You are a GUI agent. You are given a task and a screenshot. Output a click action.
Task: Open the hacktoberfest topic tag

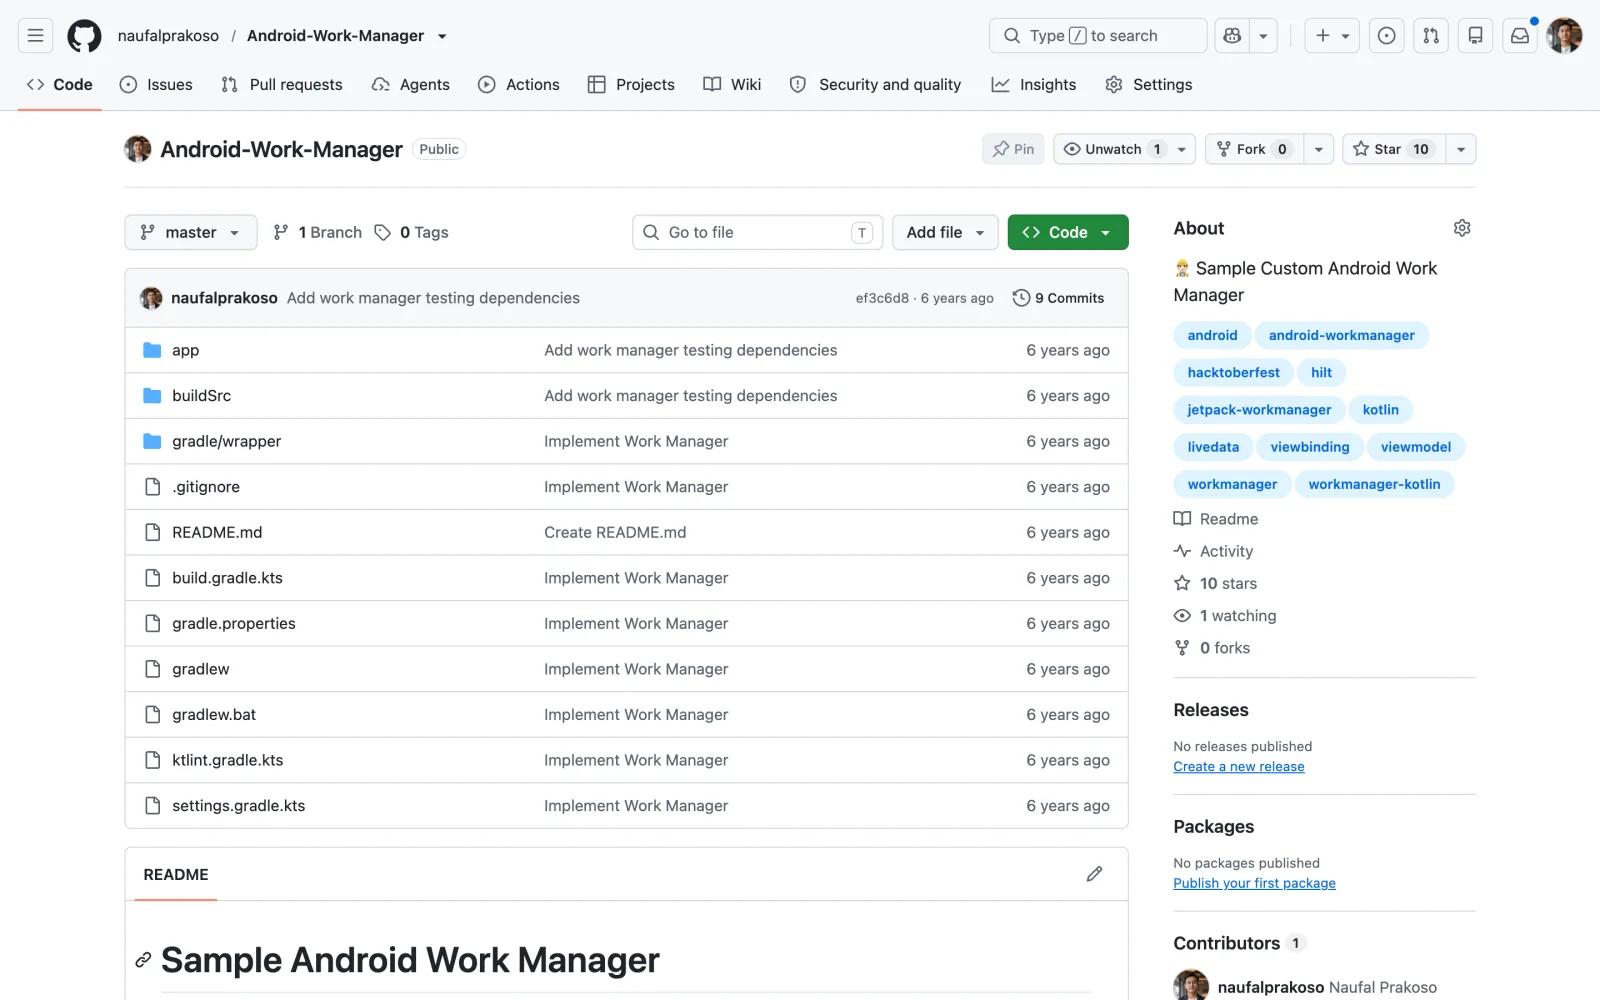[x=1233, y=372]
